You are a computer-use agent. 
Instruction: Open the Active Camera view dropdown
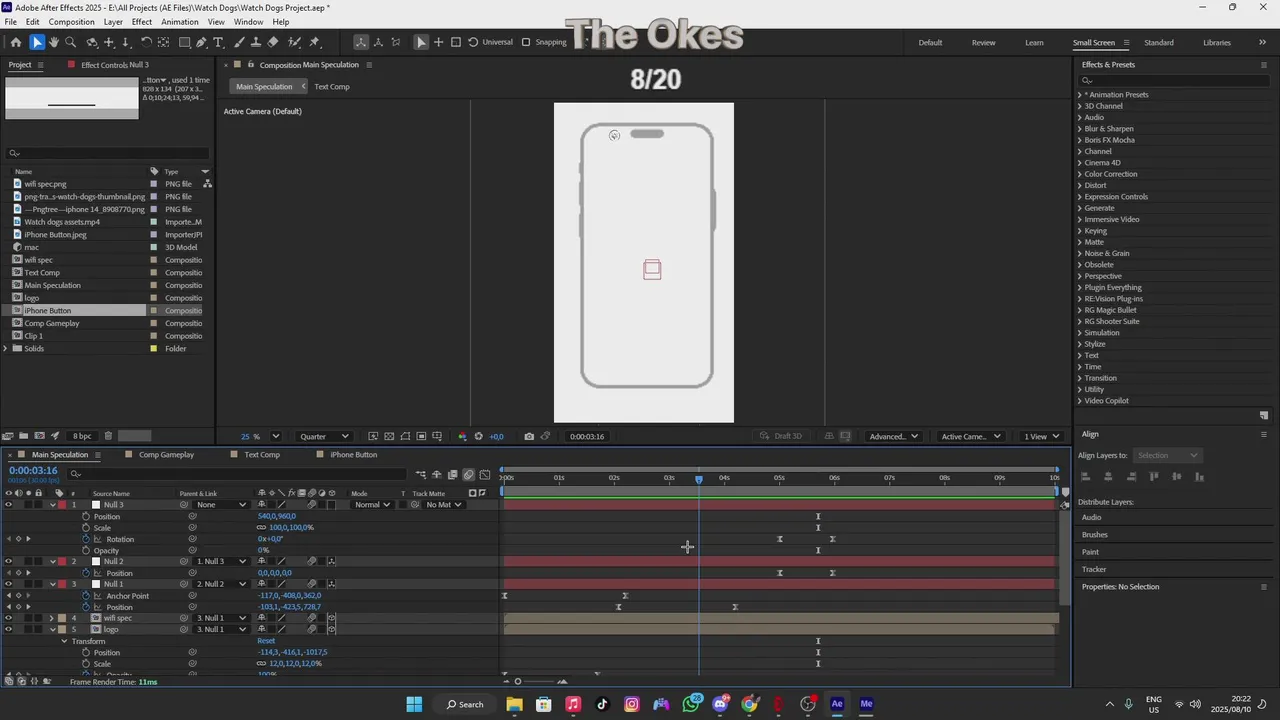click(970, 436)
